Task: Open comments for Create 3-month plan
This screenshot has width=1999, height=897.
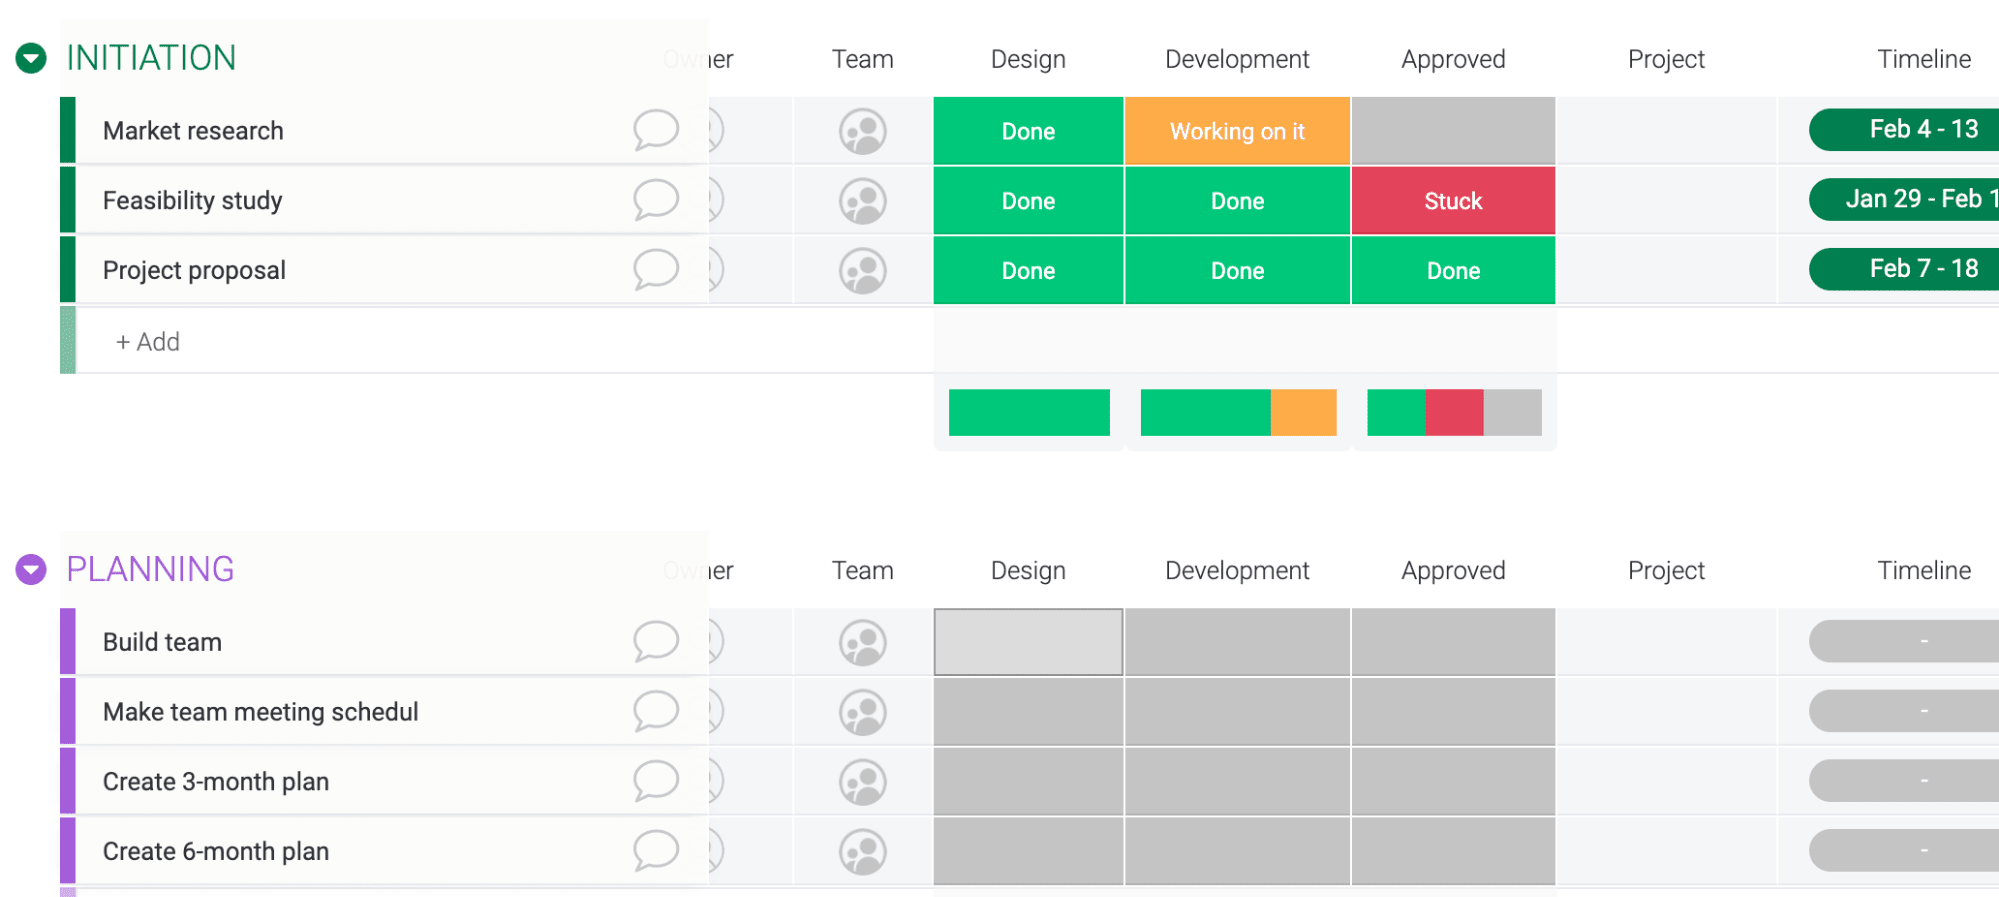Action: (x=656, y=781)
